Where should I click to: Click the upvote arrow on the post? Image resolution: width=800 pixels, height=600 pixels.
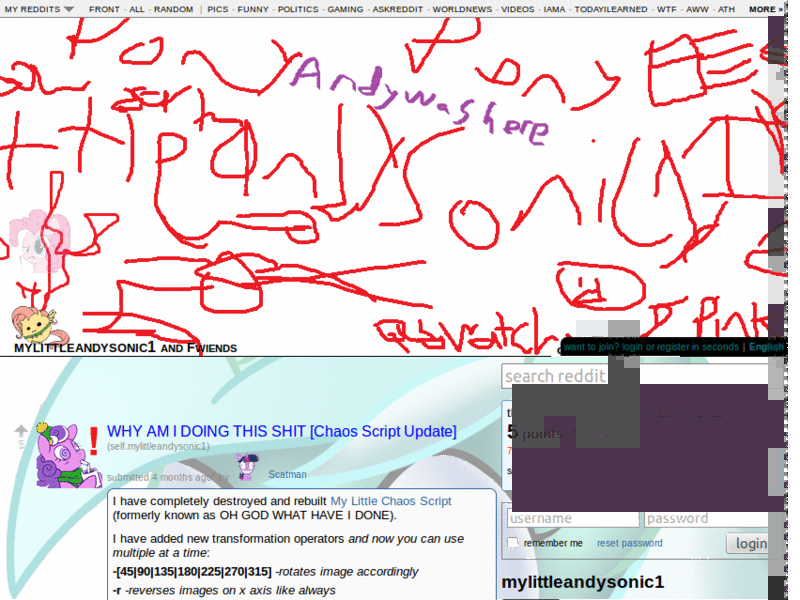(x=20, y=430)
